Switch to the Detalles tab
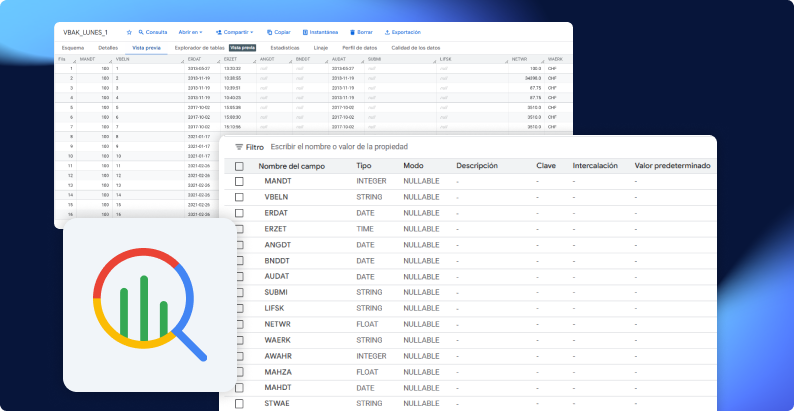This screenshot has width=794, height=411. 108,48
